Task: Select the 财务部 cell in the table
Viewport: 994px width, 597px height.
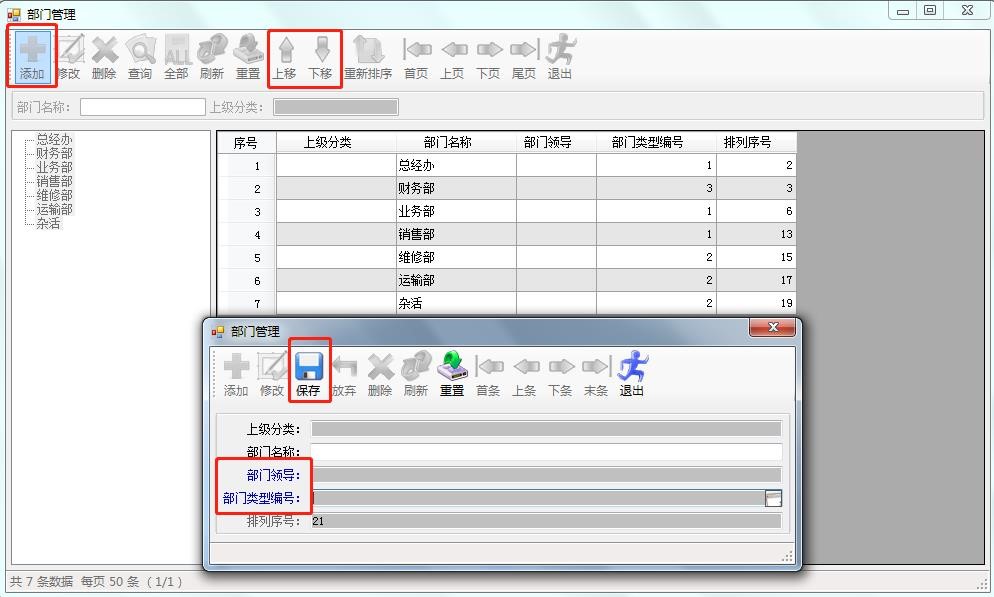Action: (x=456, y=188)
